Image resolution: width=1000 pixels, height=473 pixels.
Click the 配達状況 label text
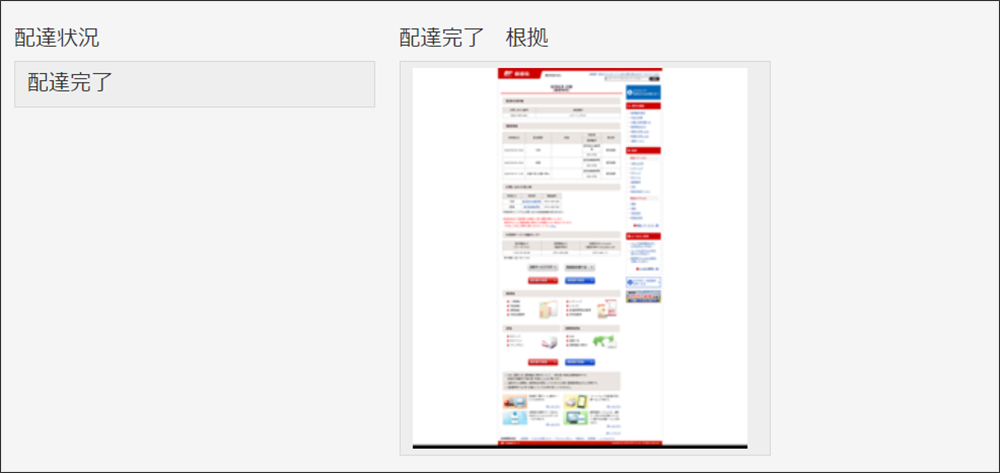coord(56,38)
